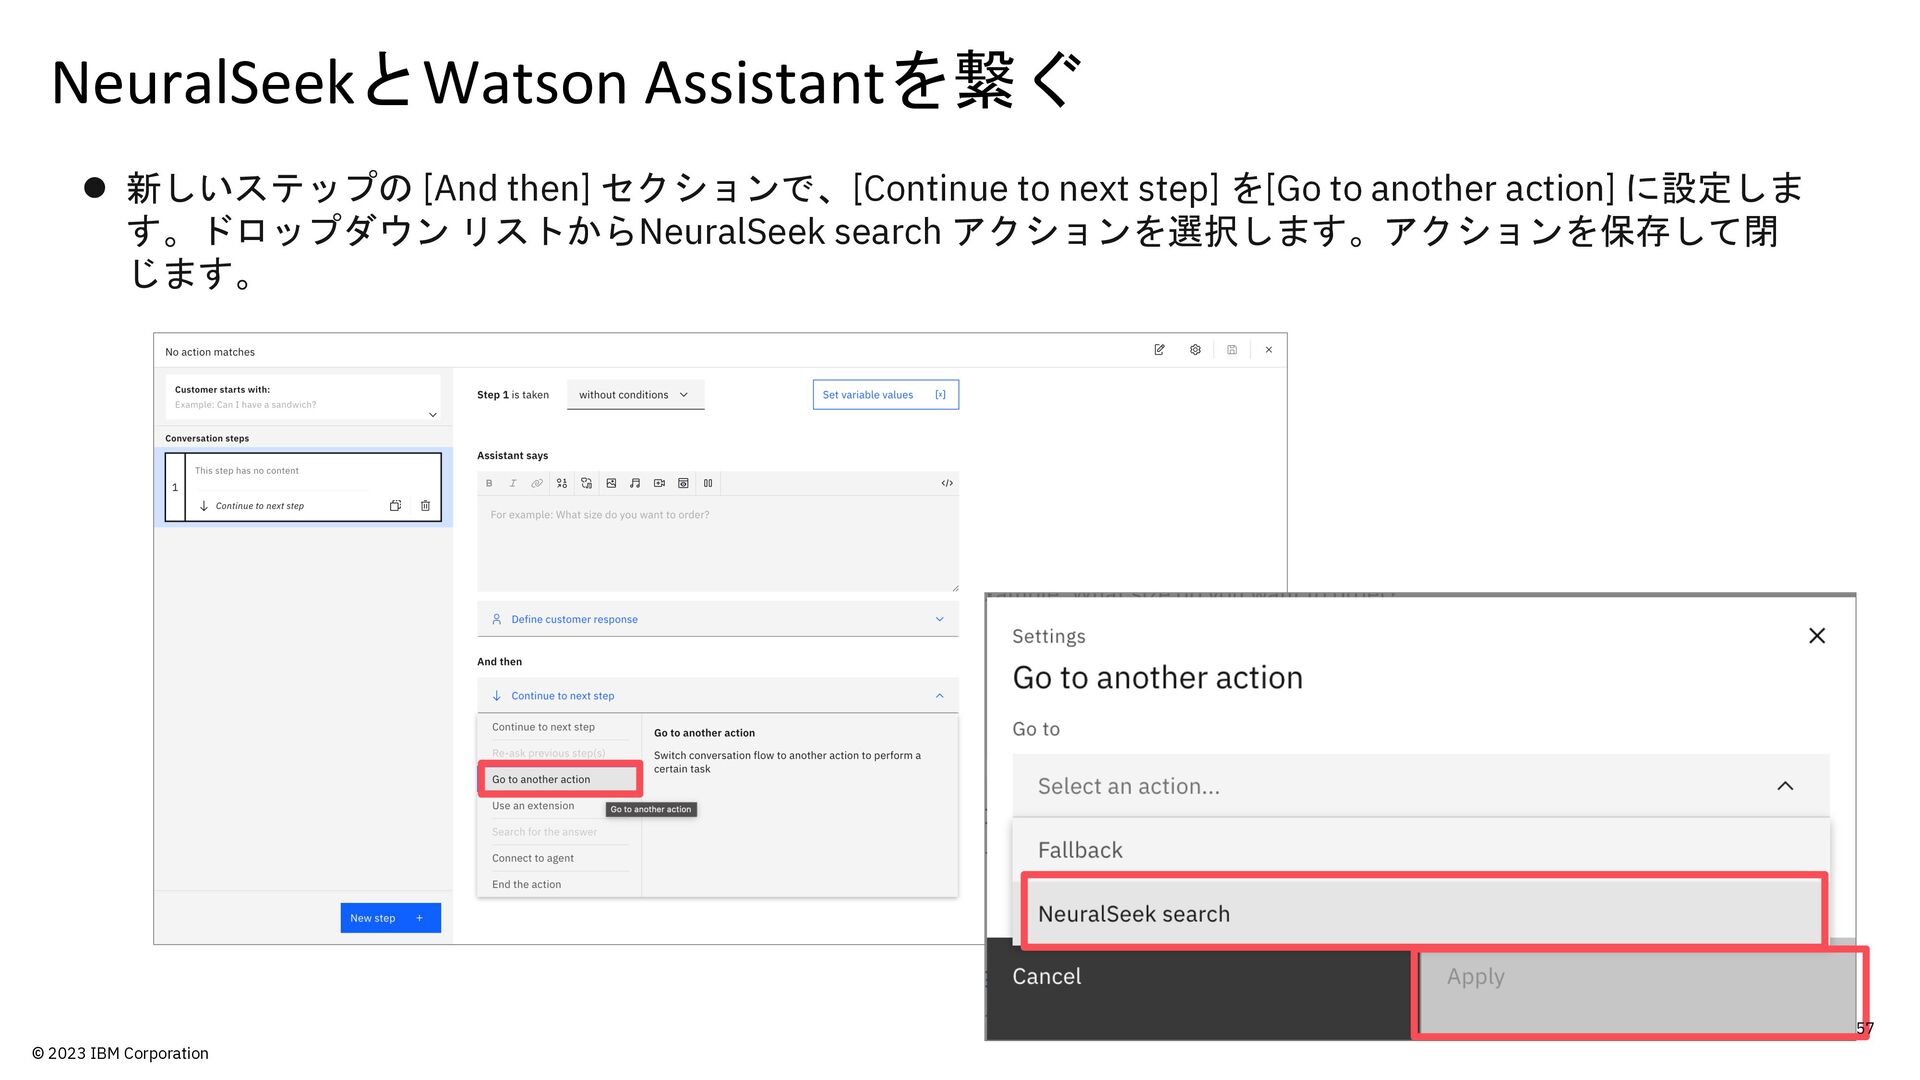
Task: Click the insert link icon in toolbar
Action: (537, 483)
